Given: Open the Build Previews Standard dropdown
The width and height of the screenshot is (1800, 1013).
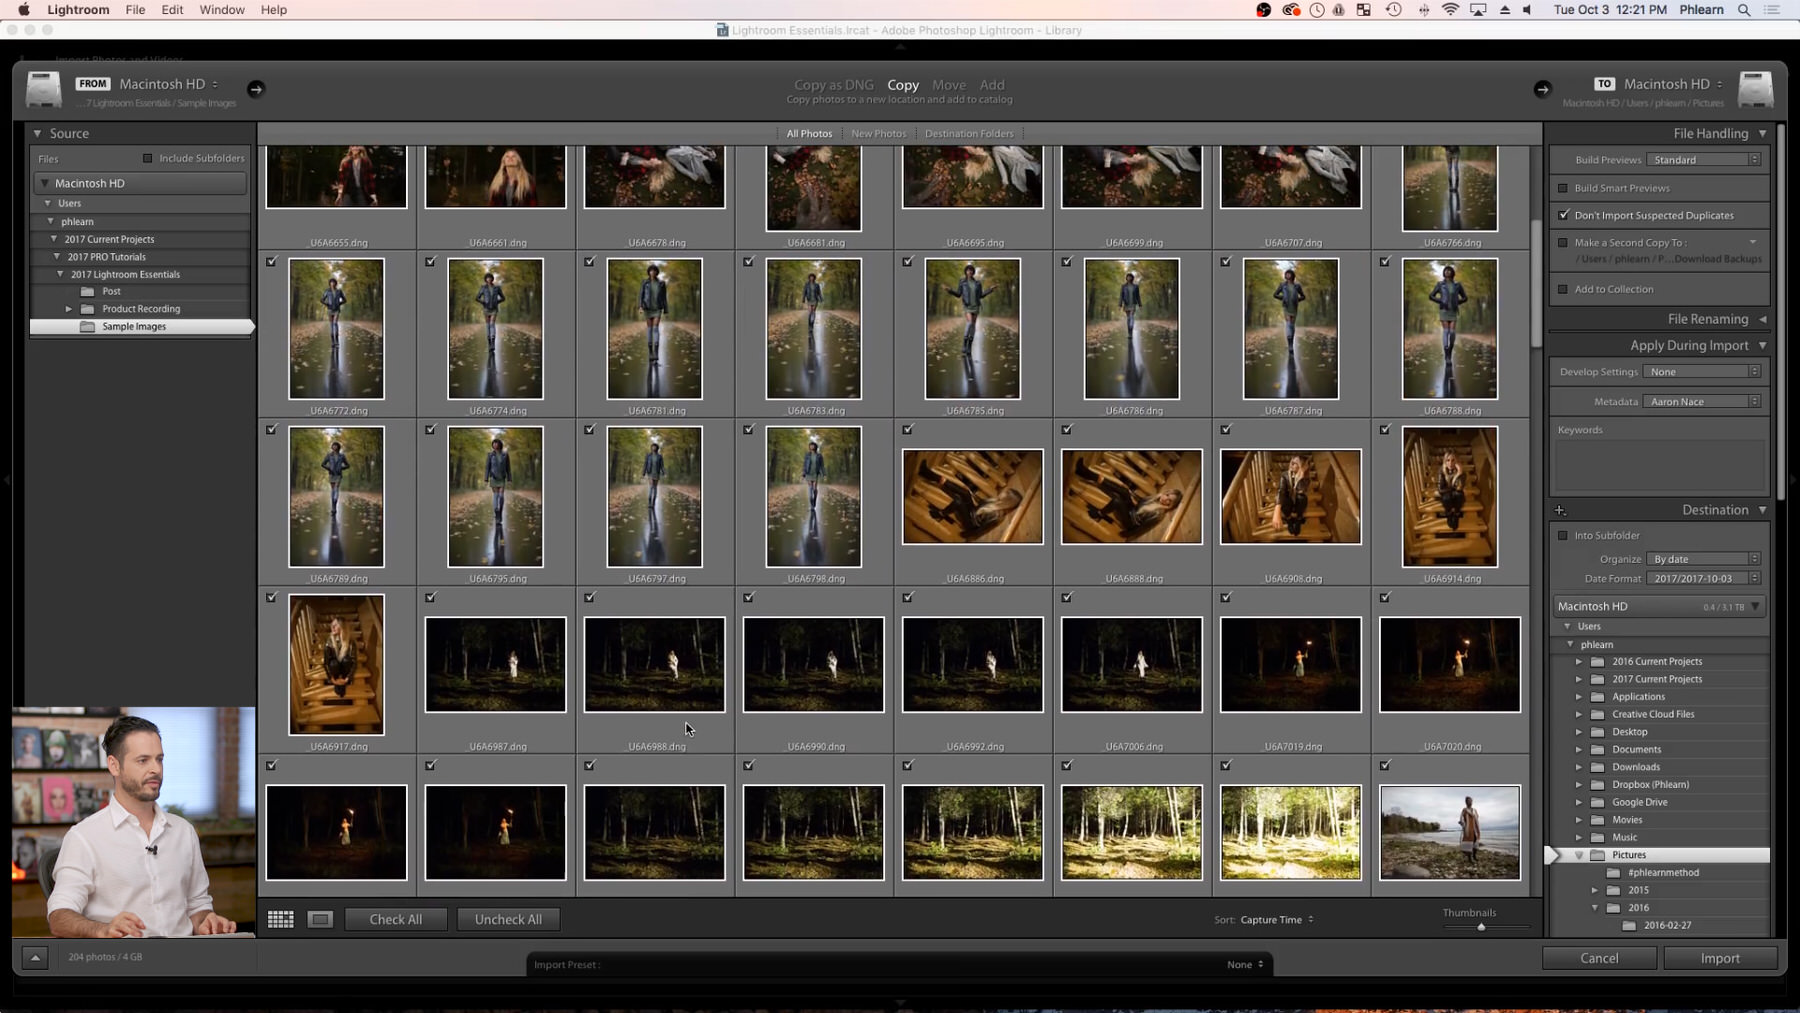Looking at the screenshot, I should coord(1704,160).
